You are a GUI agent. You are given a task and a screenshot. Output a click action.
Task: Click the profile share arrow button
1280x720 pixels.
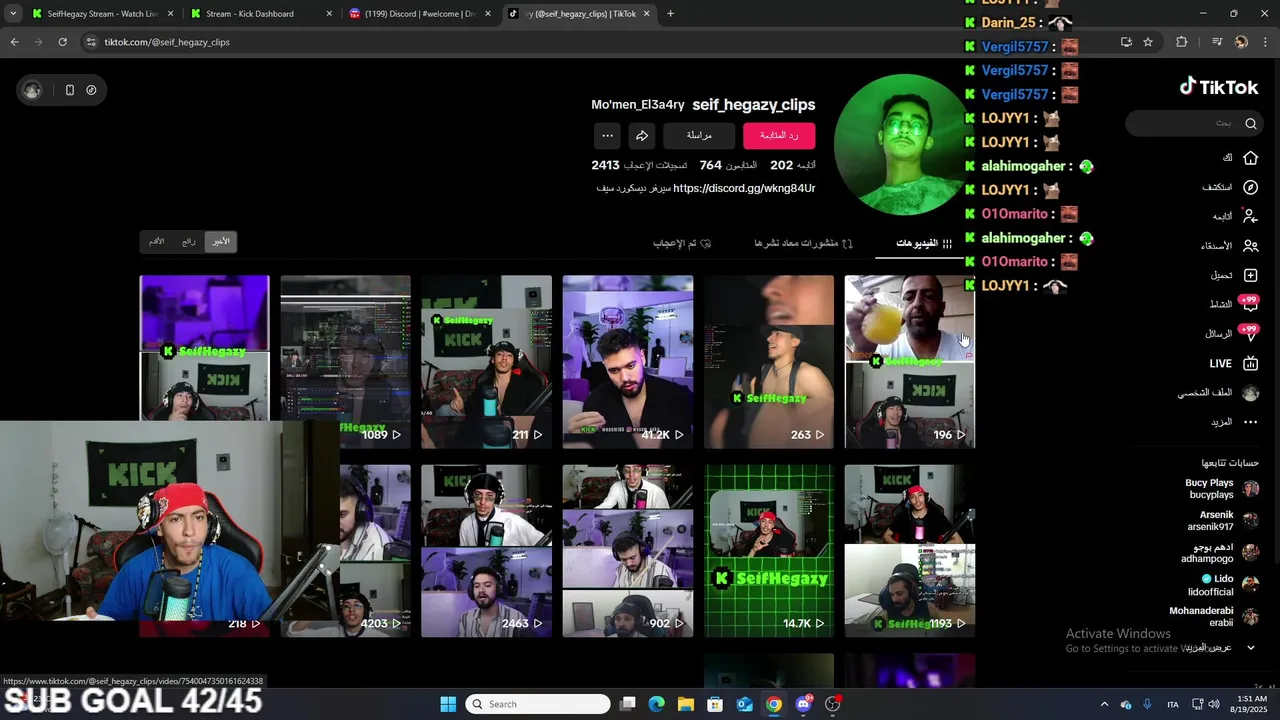coord(642,135)
